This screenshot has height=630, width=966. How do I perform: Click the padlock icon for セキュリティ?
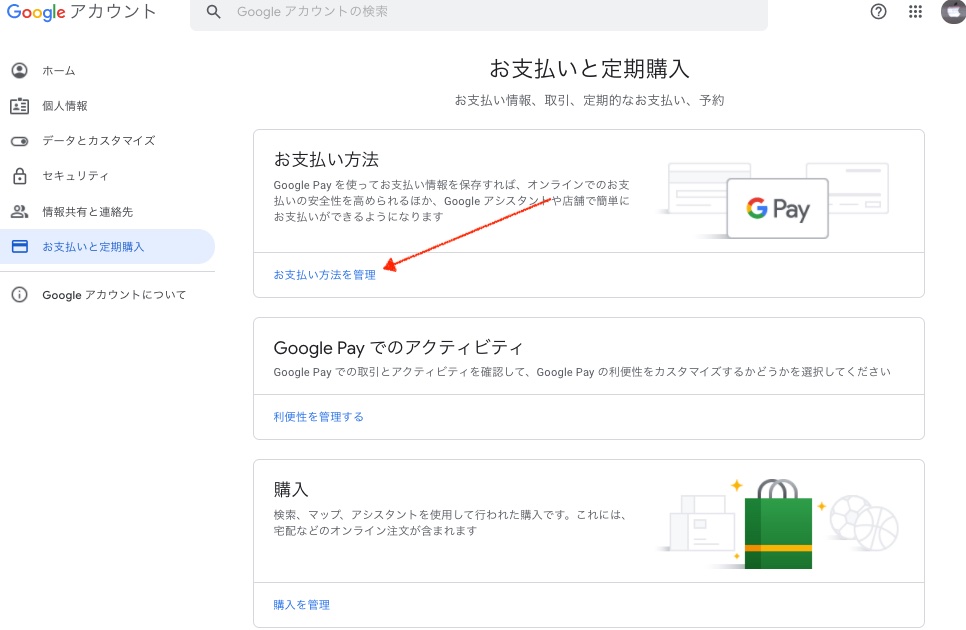tap(20, 176)
